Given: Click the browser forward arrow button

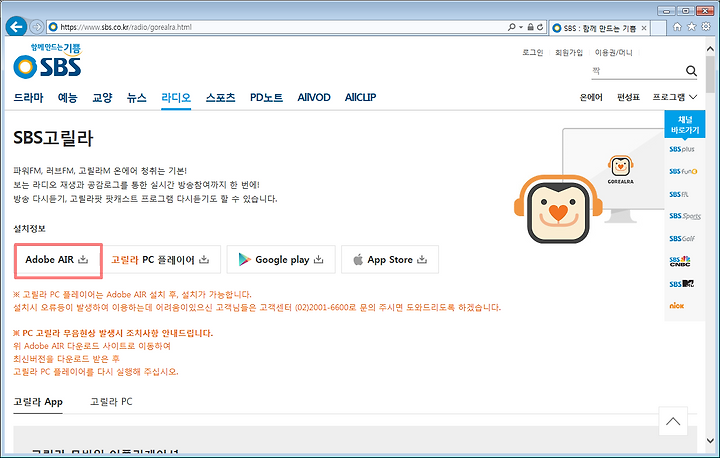Looking at the screenshot, I should (x=36, y=27).
